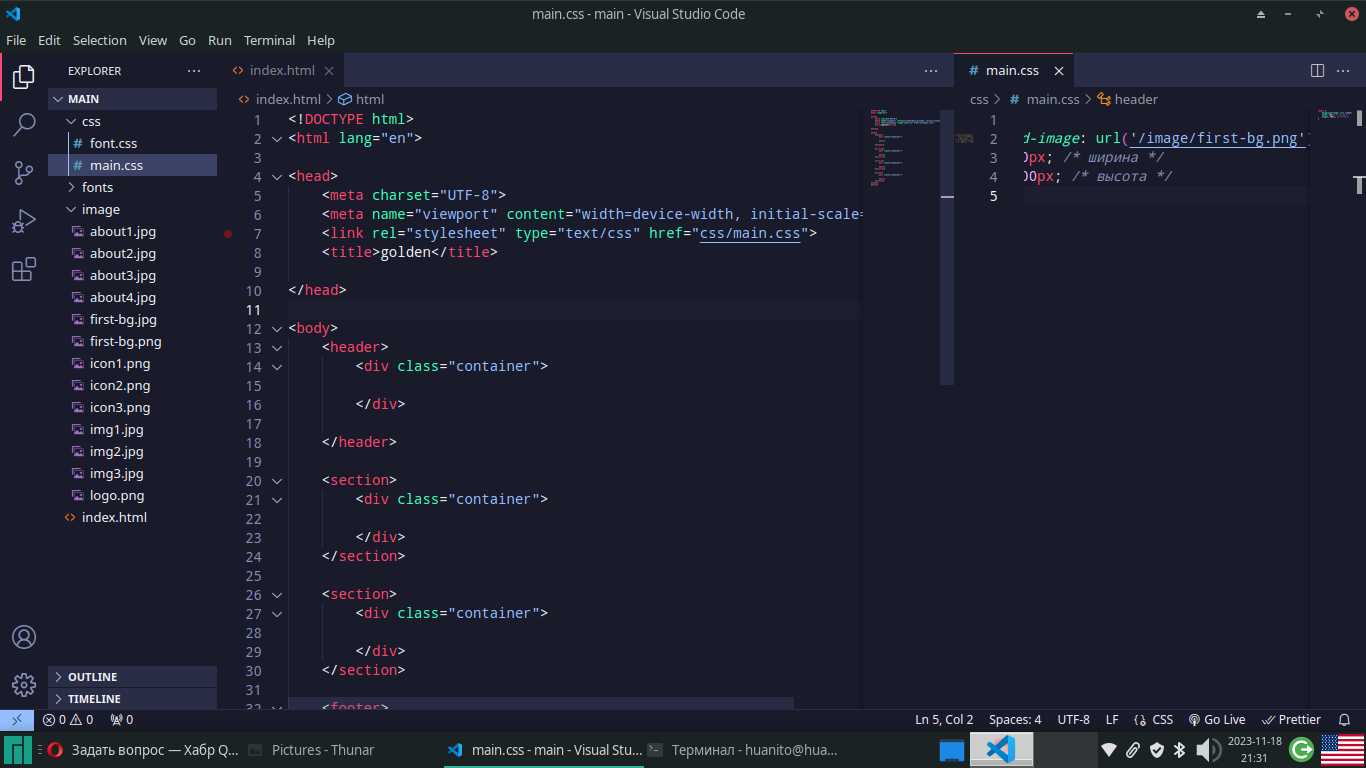
Task: Collapse the css folder
Action: 132,121
